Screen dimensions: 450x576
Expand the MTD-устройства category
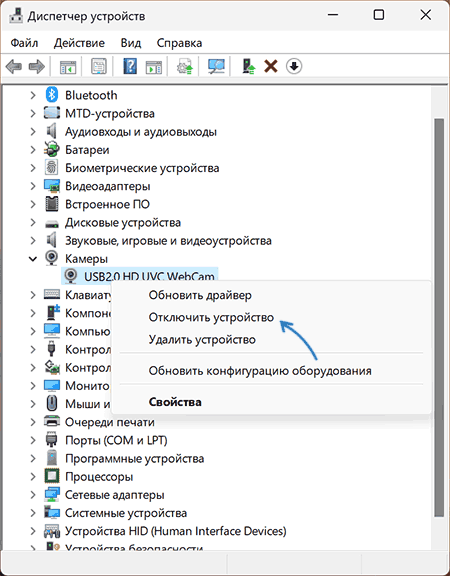(x=33, y=113)
